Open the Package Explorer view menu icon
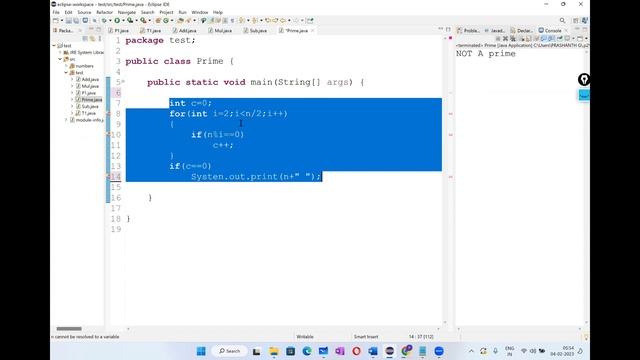 pyautogui.click(x=100, y=38)
